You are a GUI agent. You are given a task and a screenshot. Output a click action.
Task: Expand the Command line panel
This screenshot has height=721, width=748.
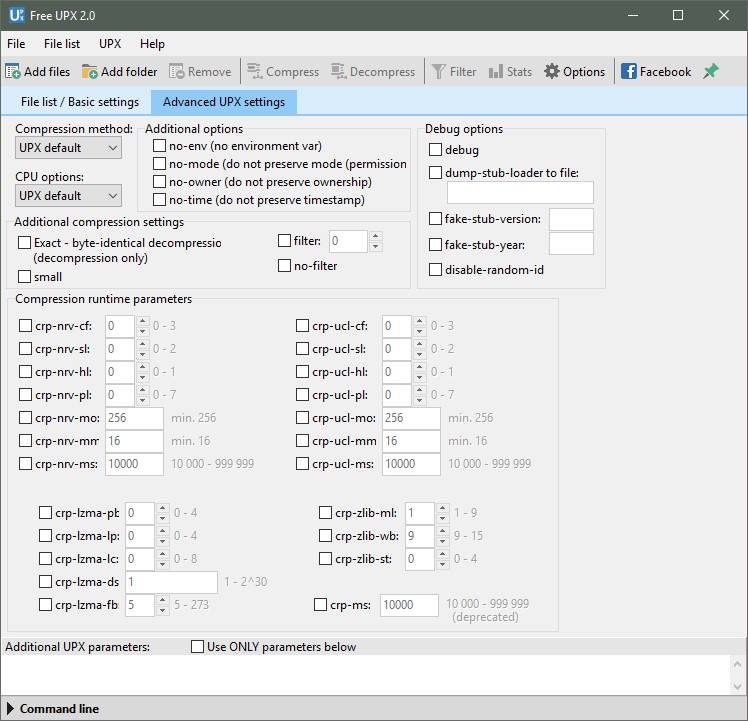[x=11, y=709]
